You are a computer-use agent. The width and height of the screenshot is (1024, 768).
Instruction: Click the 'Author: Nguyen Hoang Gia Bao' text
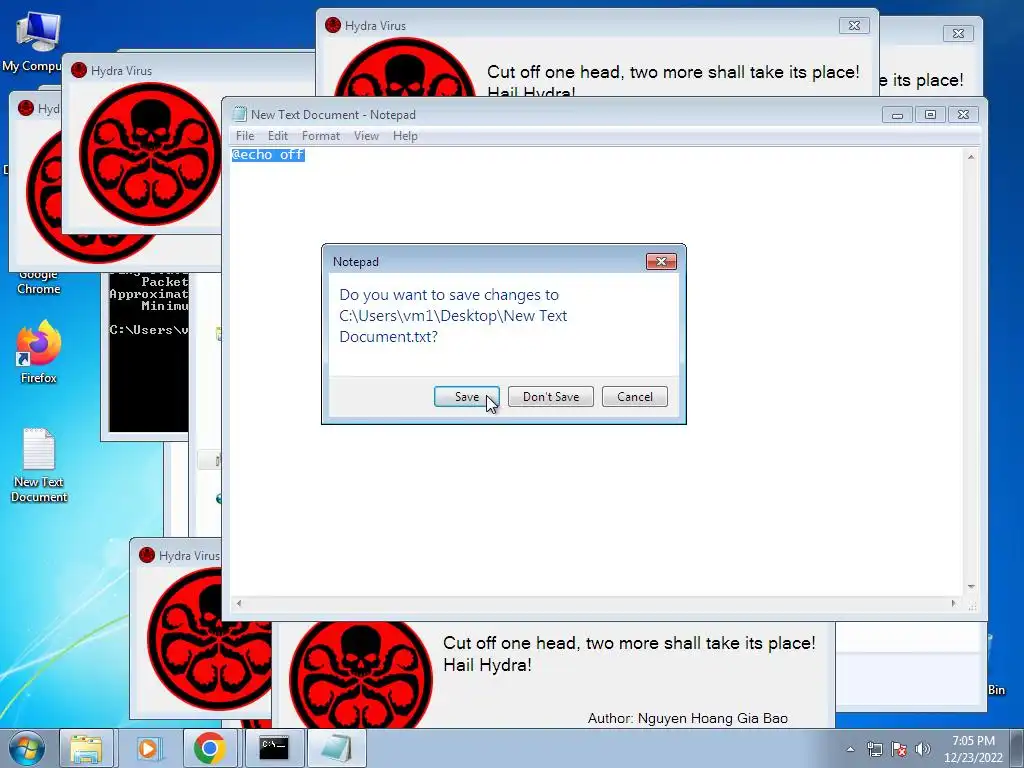pos(687,718)
